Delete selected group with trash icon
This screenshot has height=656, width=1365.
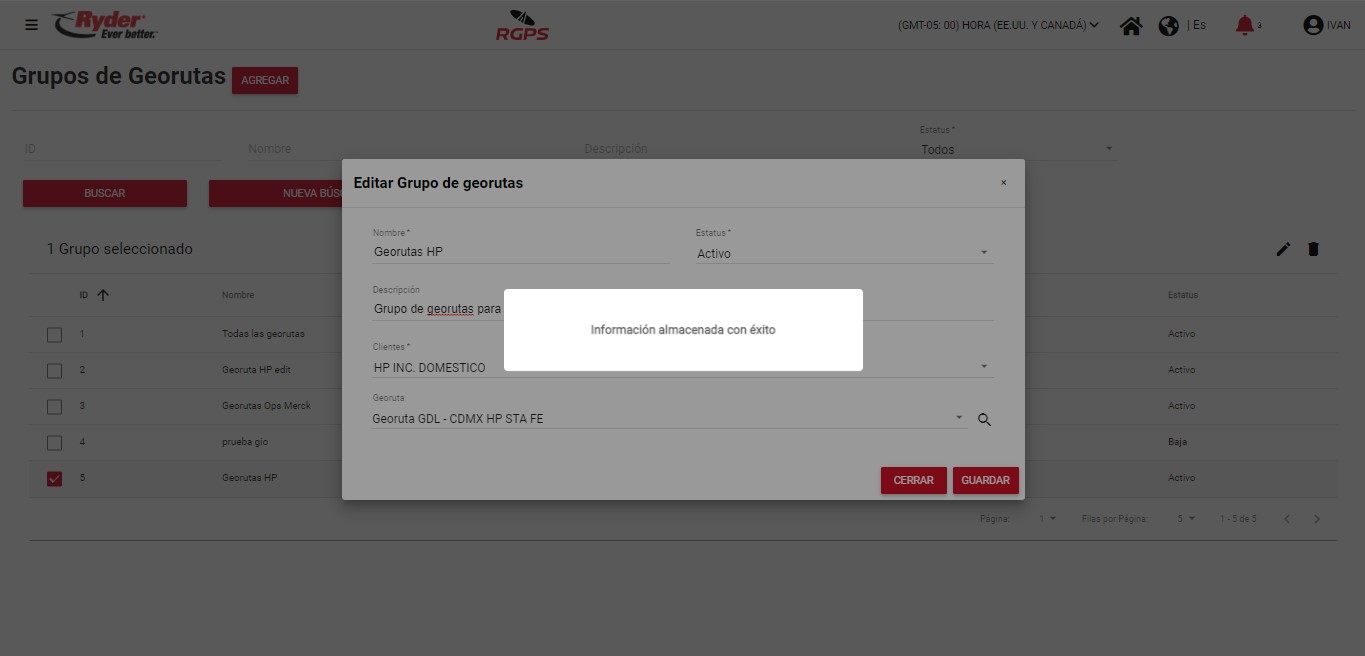(1313, 249)
